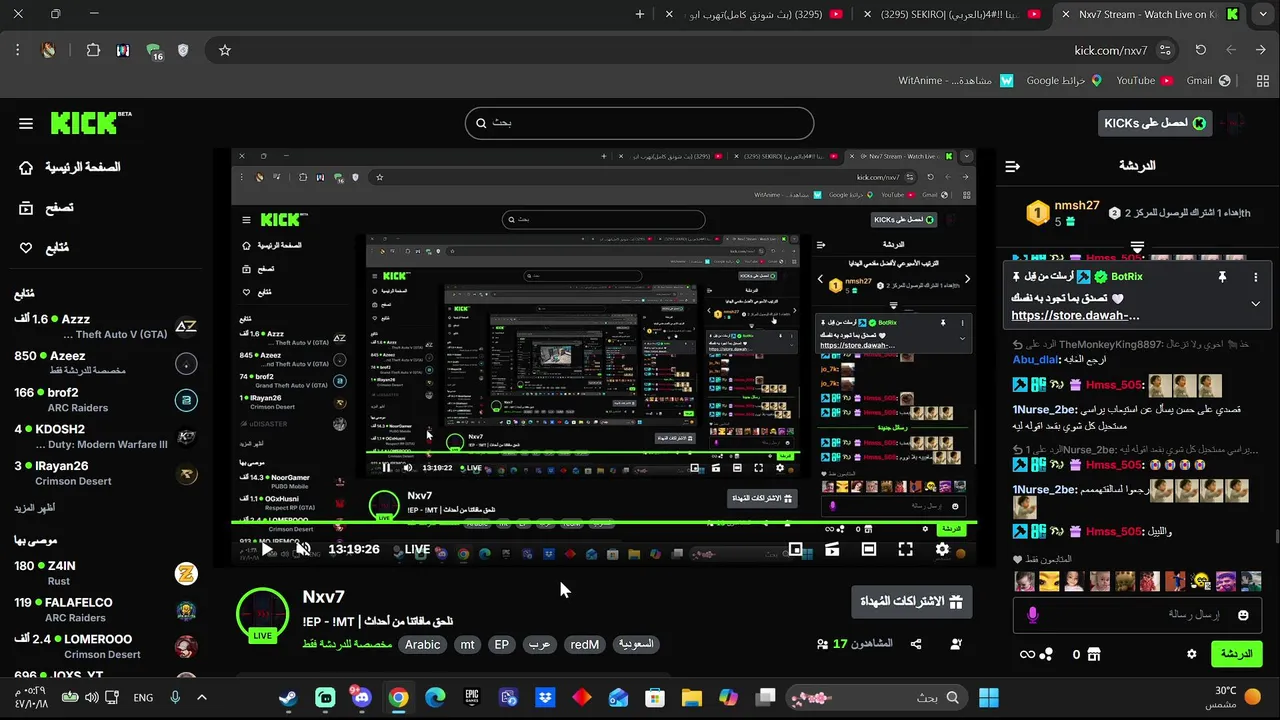Open a new browser tab

(640, 14)
